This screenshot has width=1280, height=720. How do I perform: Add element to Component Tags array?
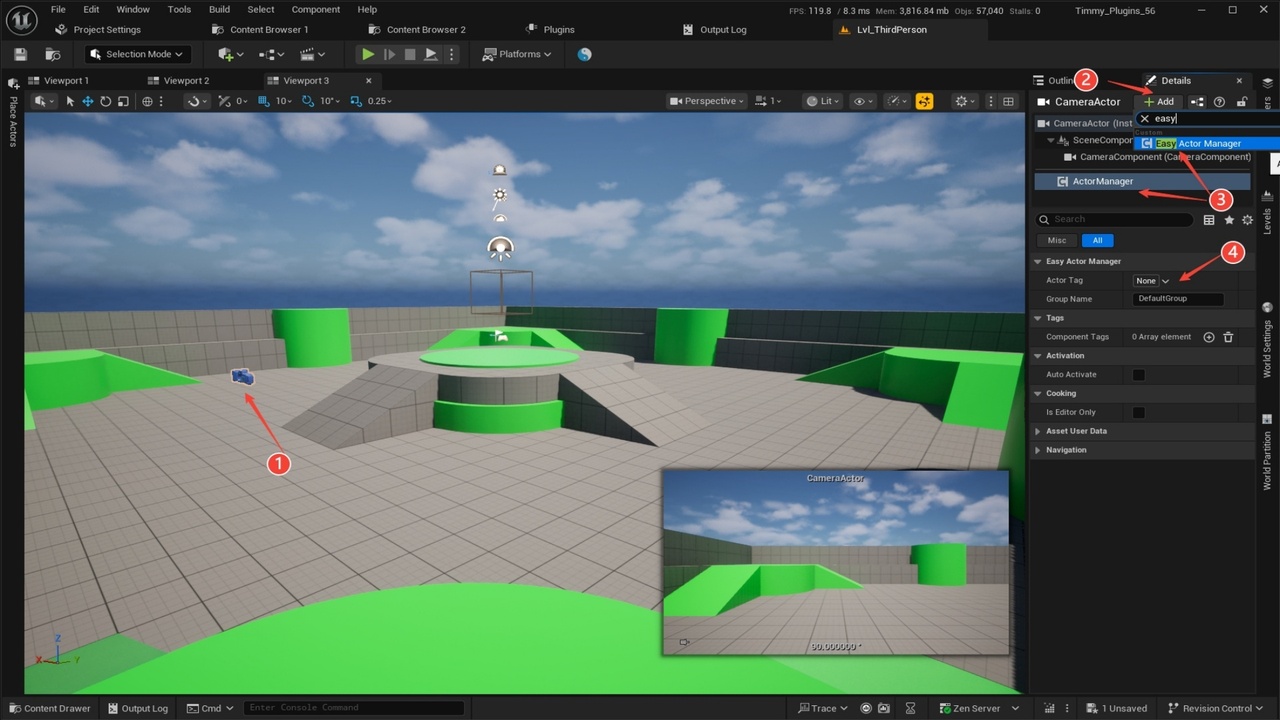click(x=1209, y=337)
